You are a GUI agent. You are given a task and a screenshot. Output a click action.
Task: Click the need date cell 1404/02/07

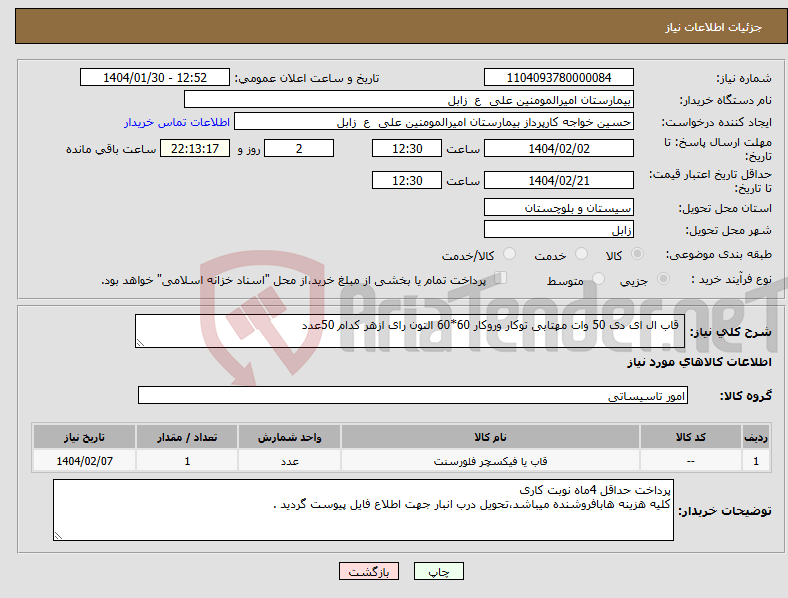tap(84, 461)
